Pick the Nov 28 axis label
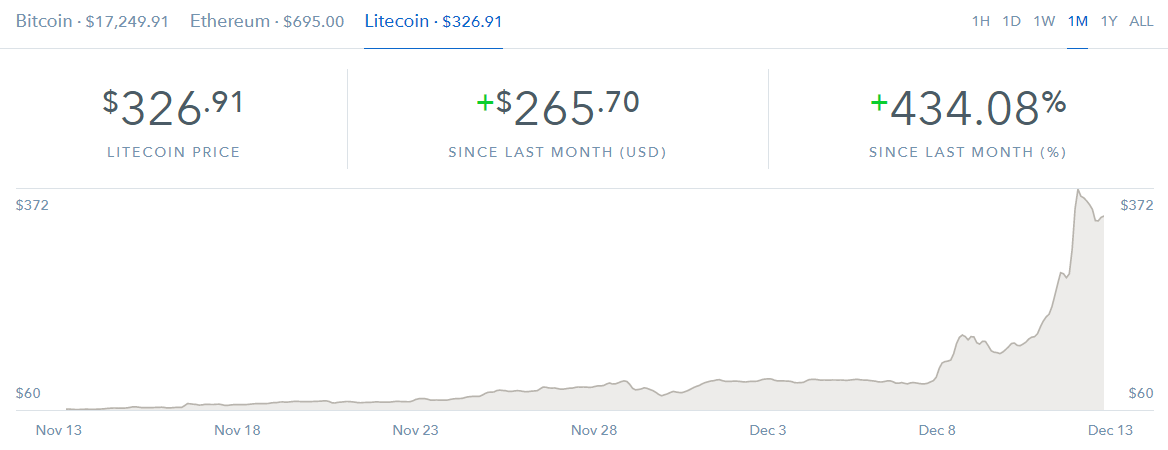Viewport: 1168px width, 450px height. 594,431
